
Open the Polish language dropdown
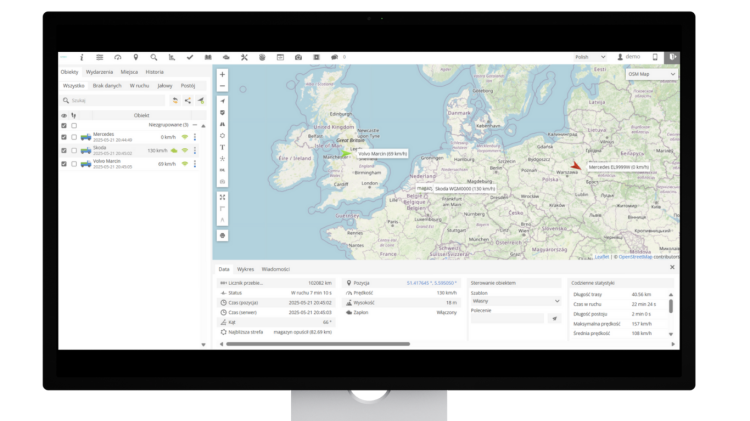point(588,57)
